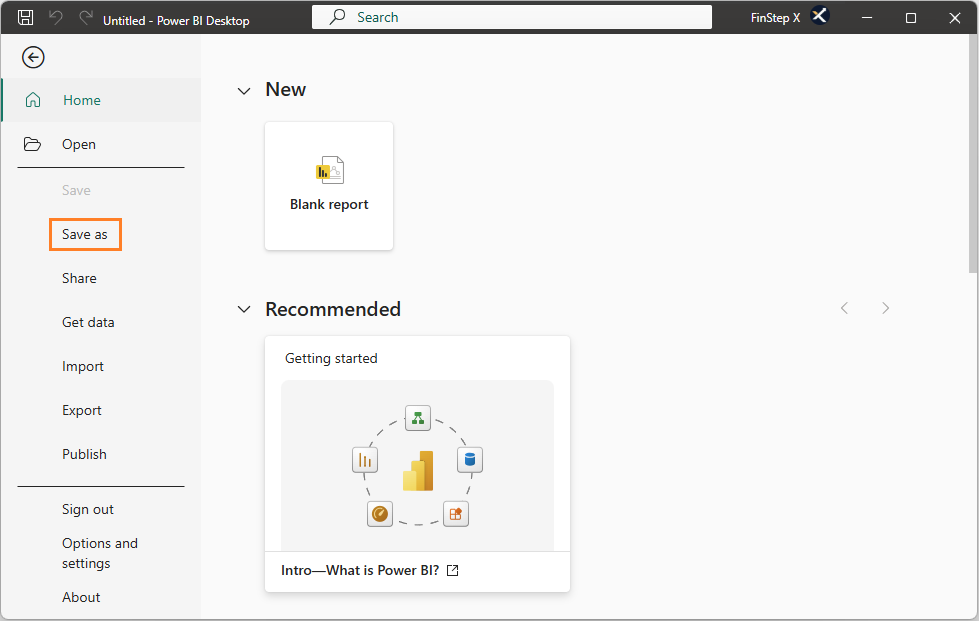Close the Power BI Desktop window

point(955,17)
